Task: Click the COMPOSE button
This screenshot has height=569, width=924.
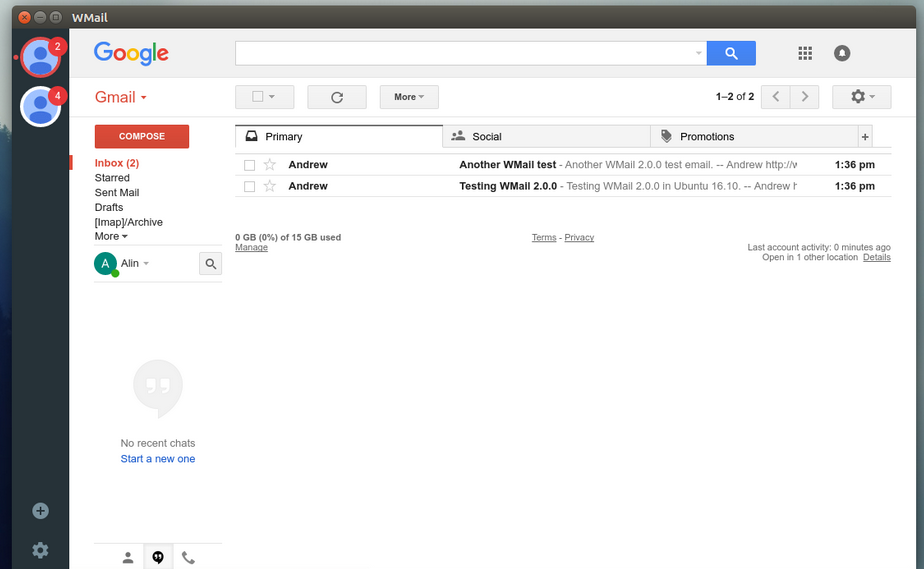Action: point(142,136)
